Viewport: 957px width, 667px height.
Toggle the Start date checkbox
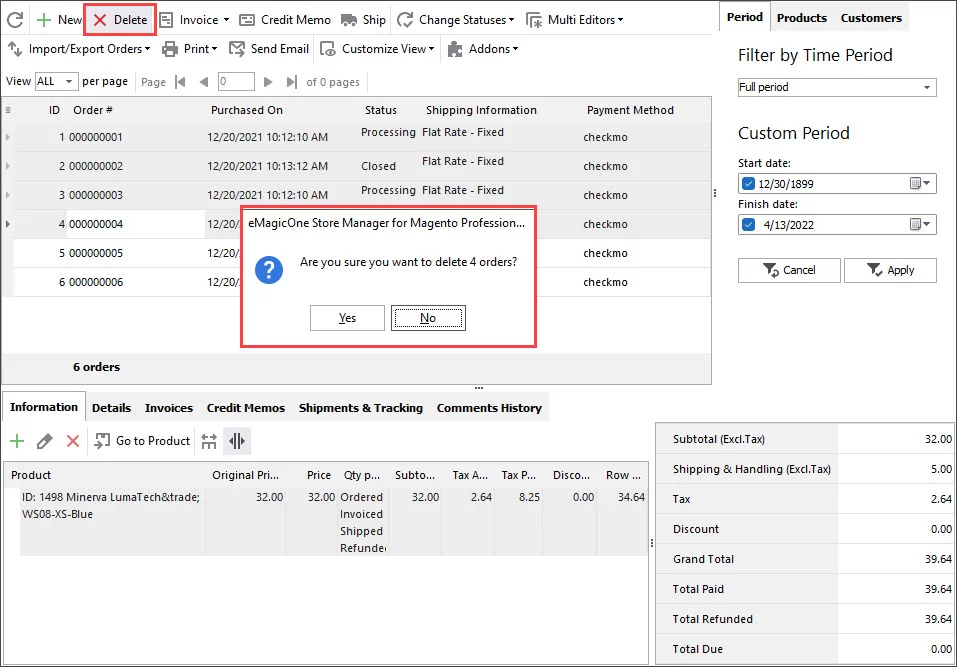pos(748,184)
